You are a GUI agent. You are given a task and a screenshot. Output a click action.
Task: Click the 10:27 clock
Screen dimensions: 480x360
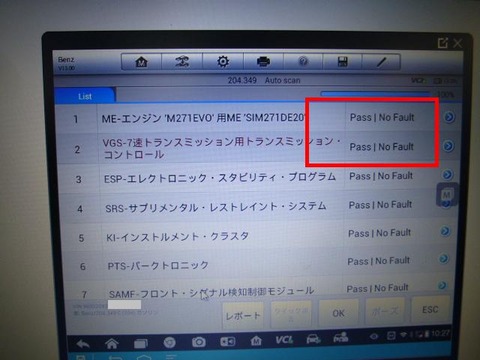(440, 333)
